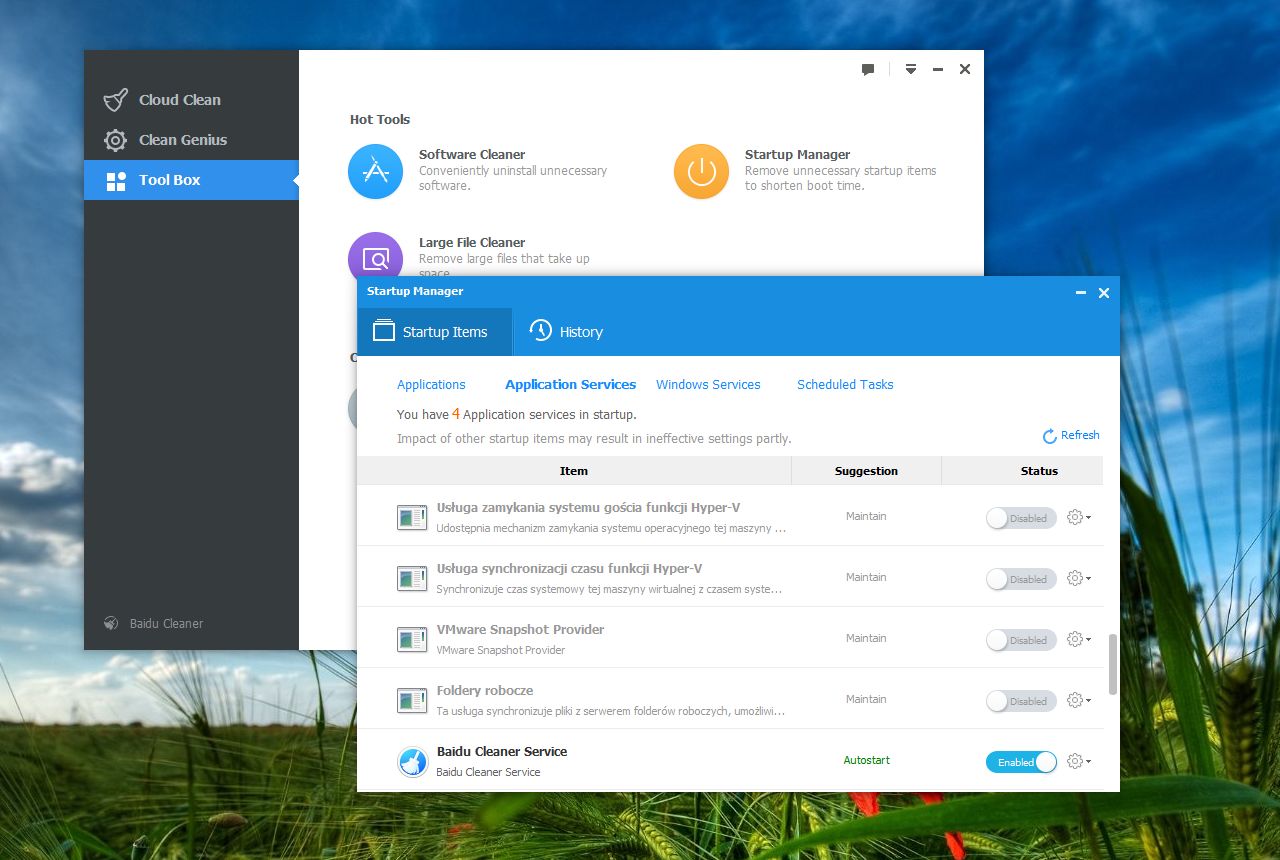Enable the Foldery robocze toggle

(1021, 701)
